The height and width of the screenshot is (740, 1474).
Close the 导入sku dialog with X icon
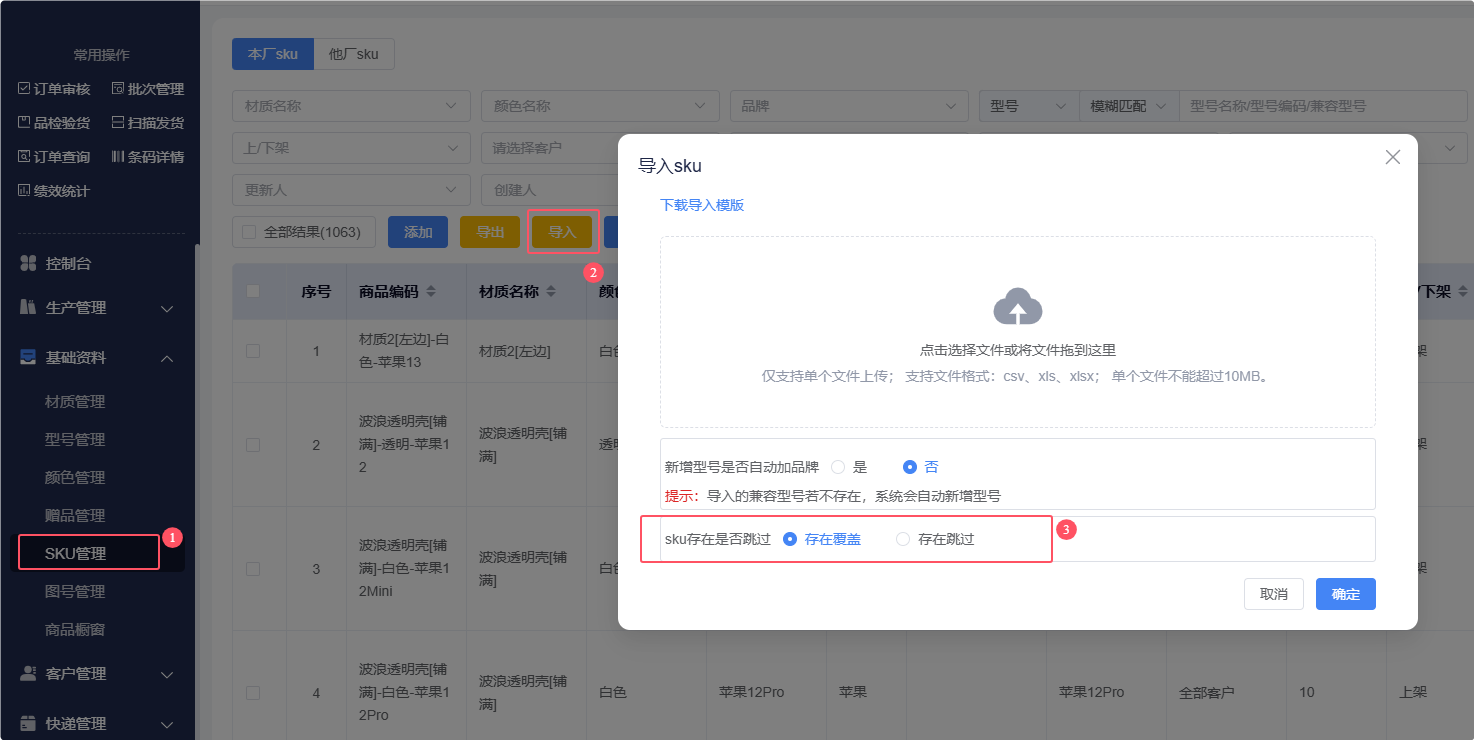click(x=1392, y=157)
